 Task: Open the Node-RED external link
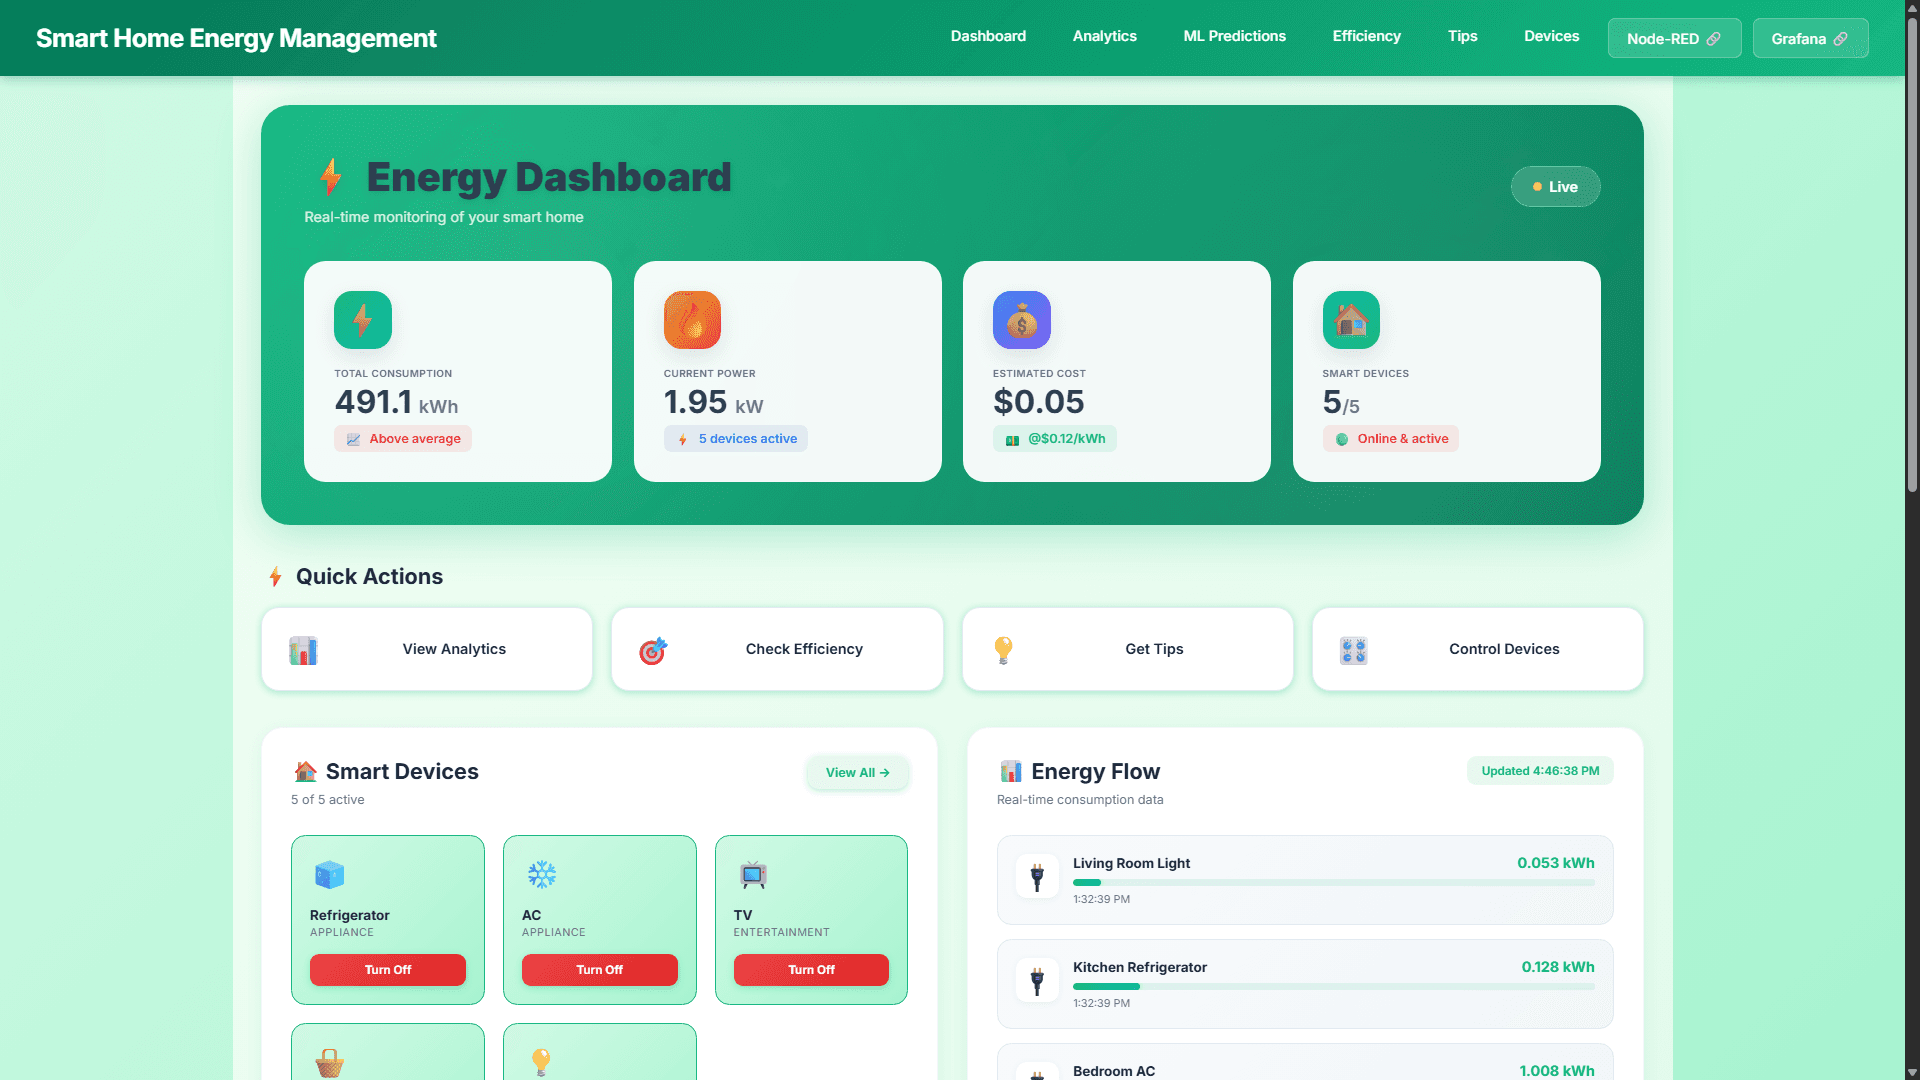1674,38
